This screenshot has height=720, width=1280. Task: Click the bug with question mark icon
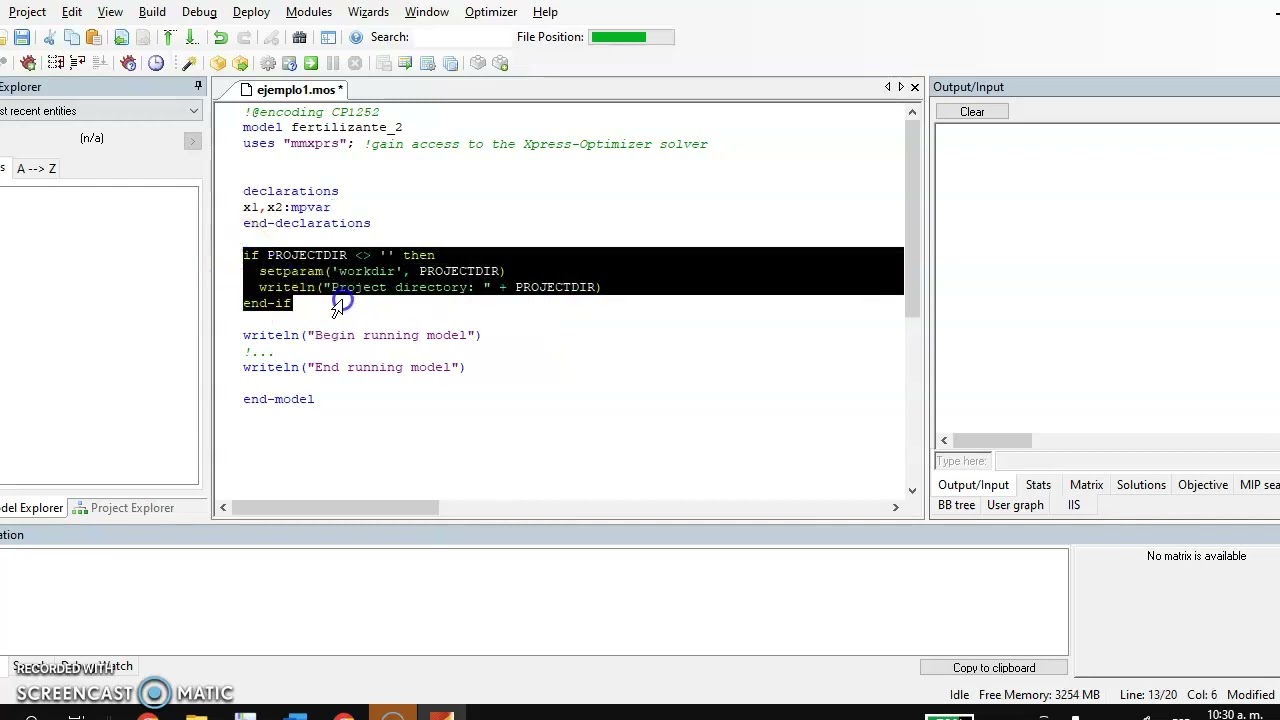128,63
